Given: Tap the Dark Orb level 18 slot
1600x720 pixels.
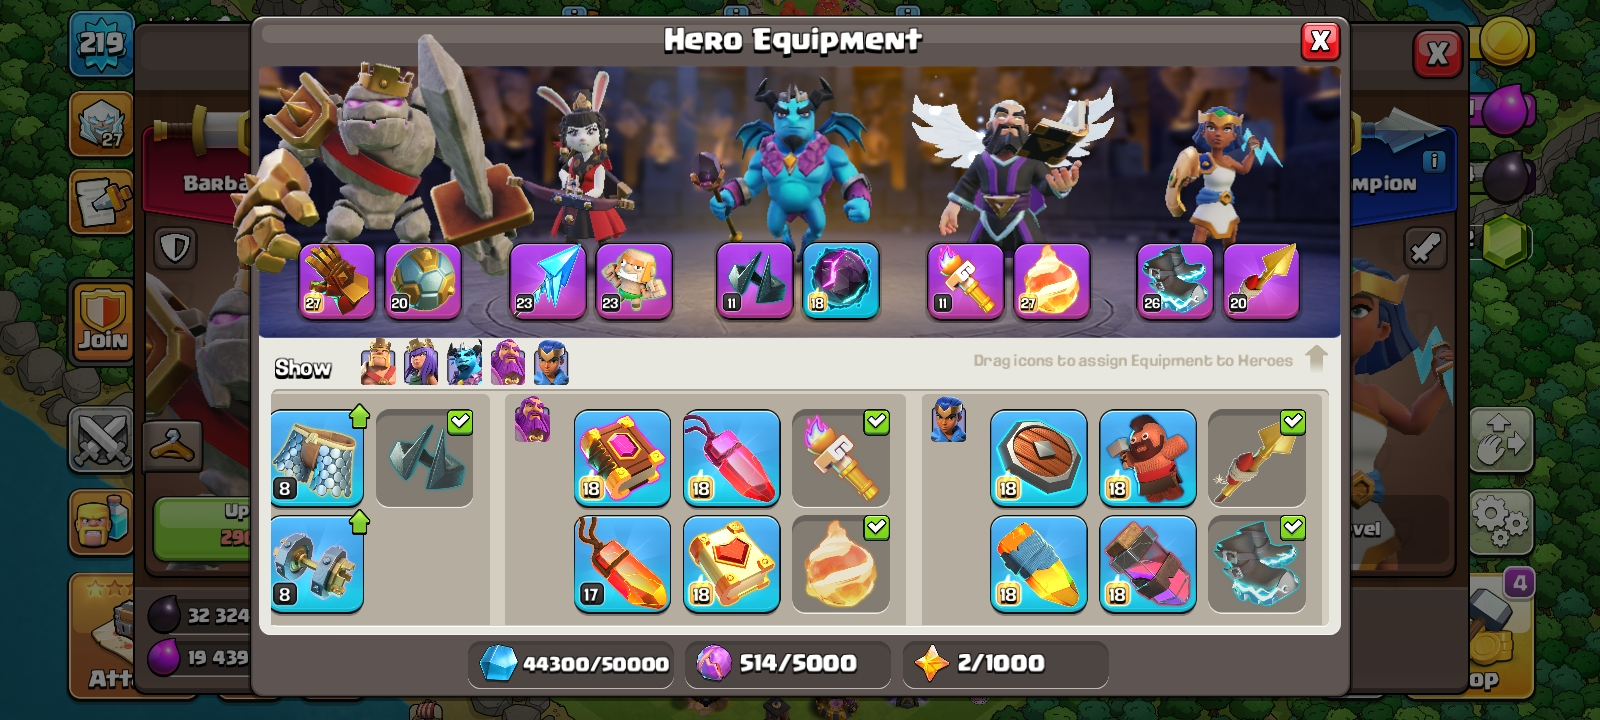Looking at the screenshot, I should (841, 281).
